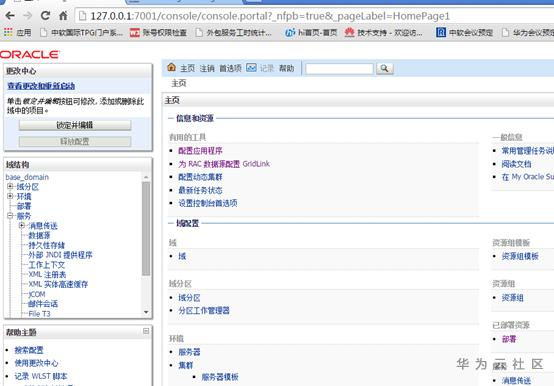
Task: Expand the 环境 tree node
Action: coord(10,196)
